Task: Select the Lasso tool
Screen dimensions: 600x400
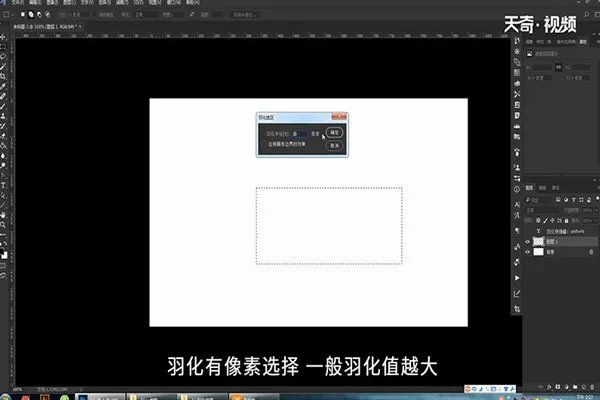Action: (3, 57)
